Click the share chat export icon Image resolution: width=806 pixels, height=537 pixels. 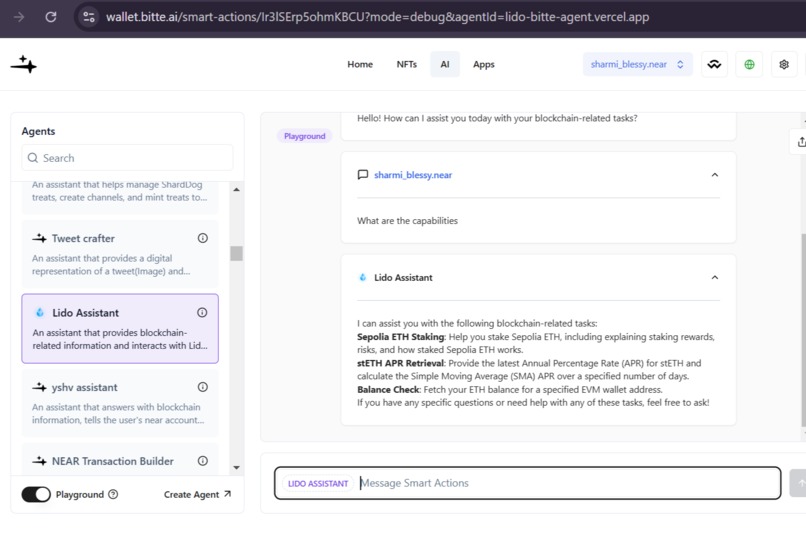tap(800, 142)
